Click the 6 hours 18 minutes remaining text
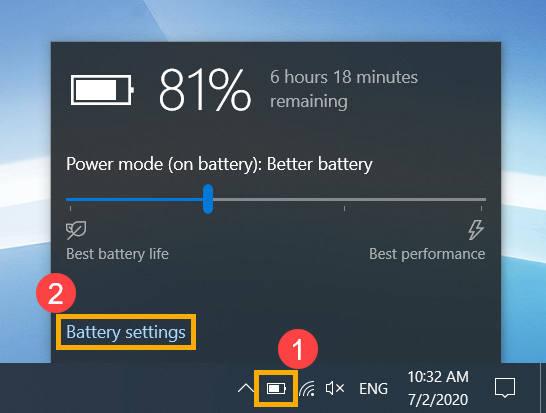Image resolution: width=546 pixels, height=413 pixels. (x=344, y=89)
